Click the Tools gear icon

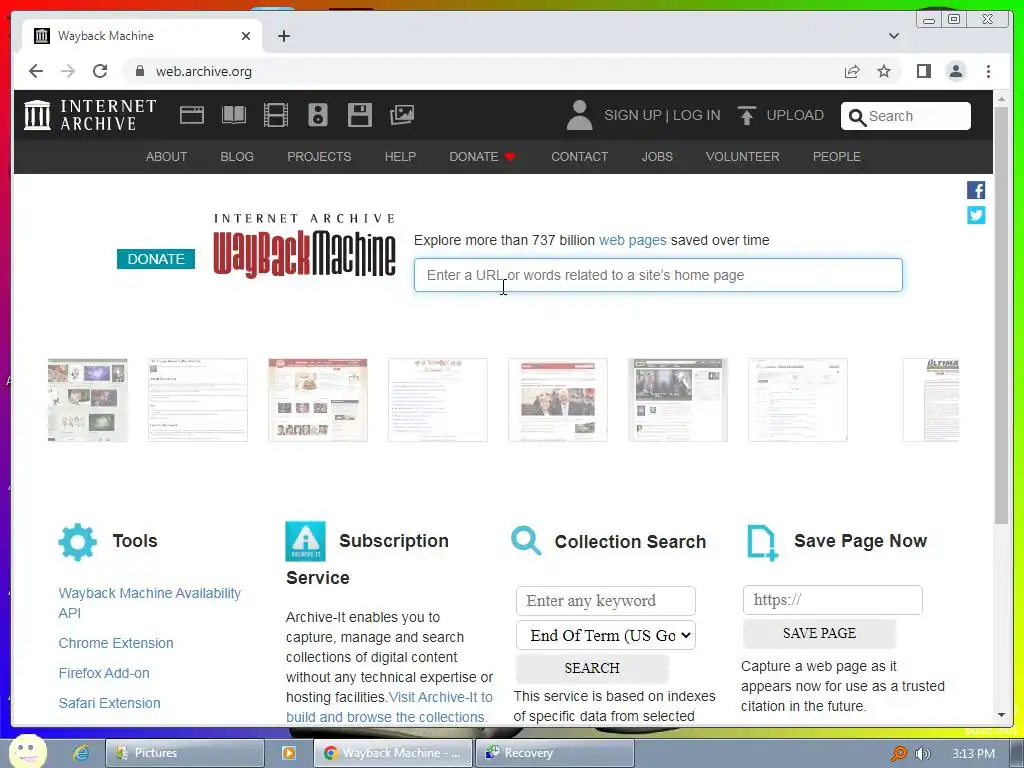click(77, 541)
